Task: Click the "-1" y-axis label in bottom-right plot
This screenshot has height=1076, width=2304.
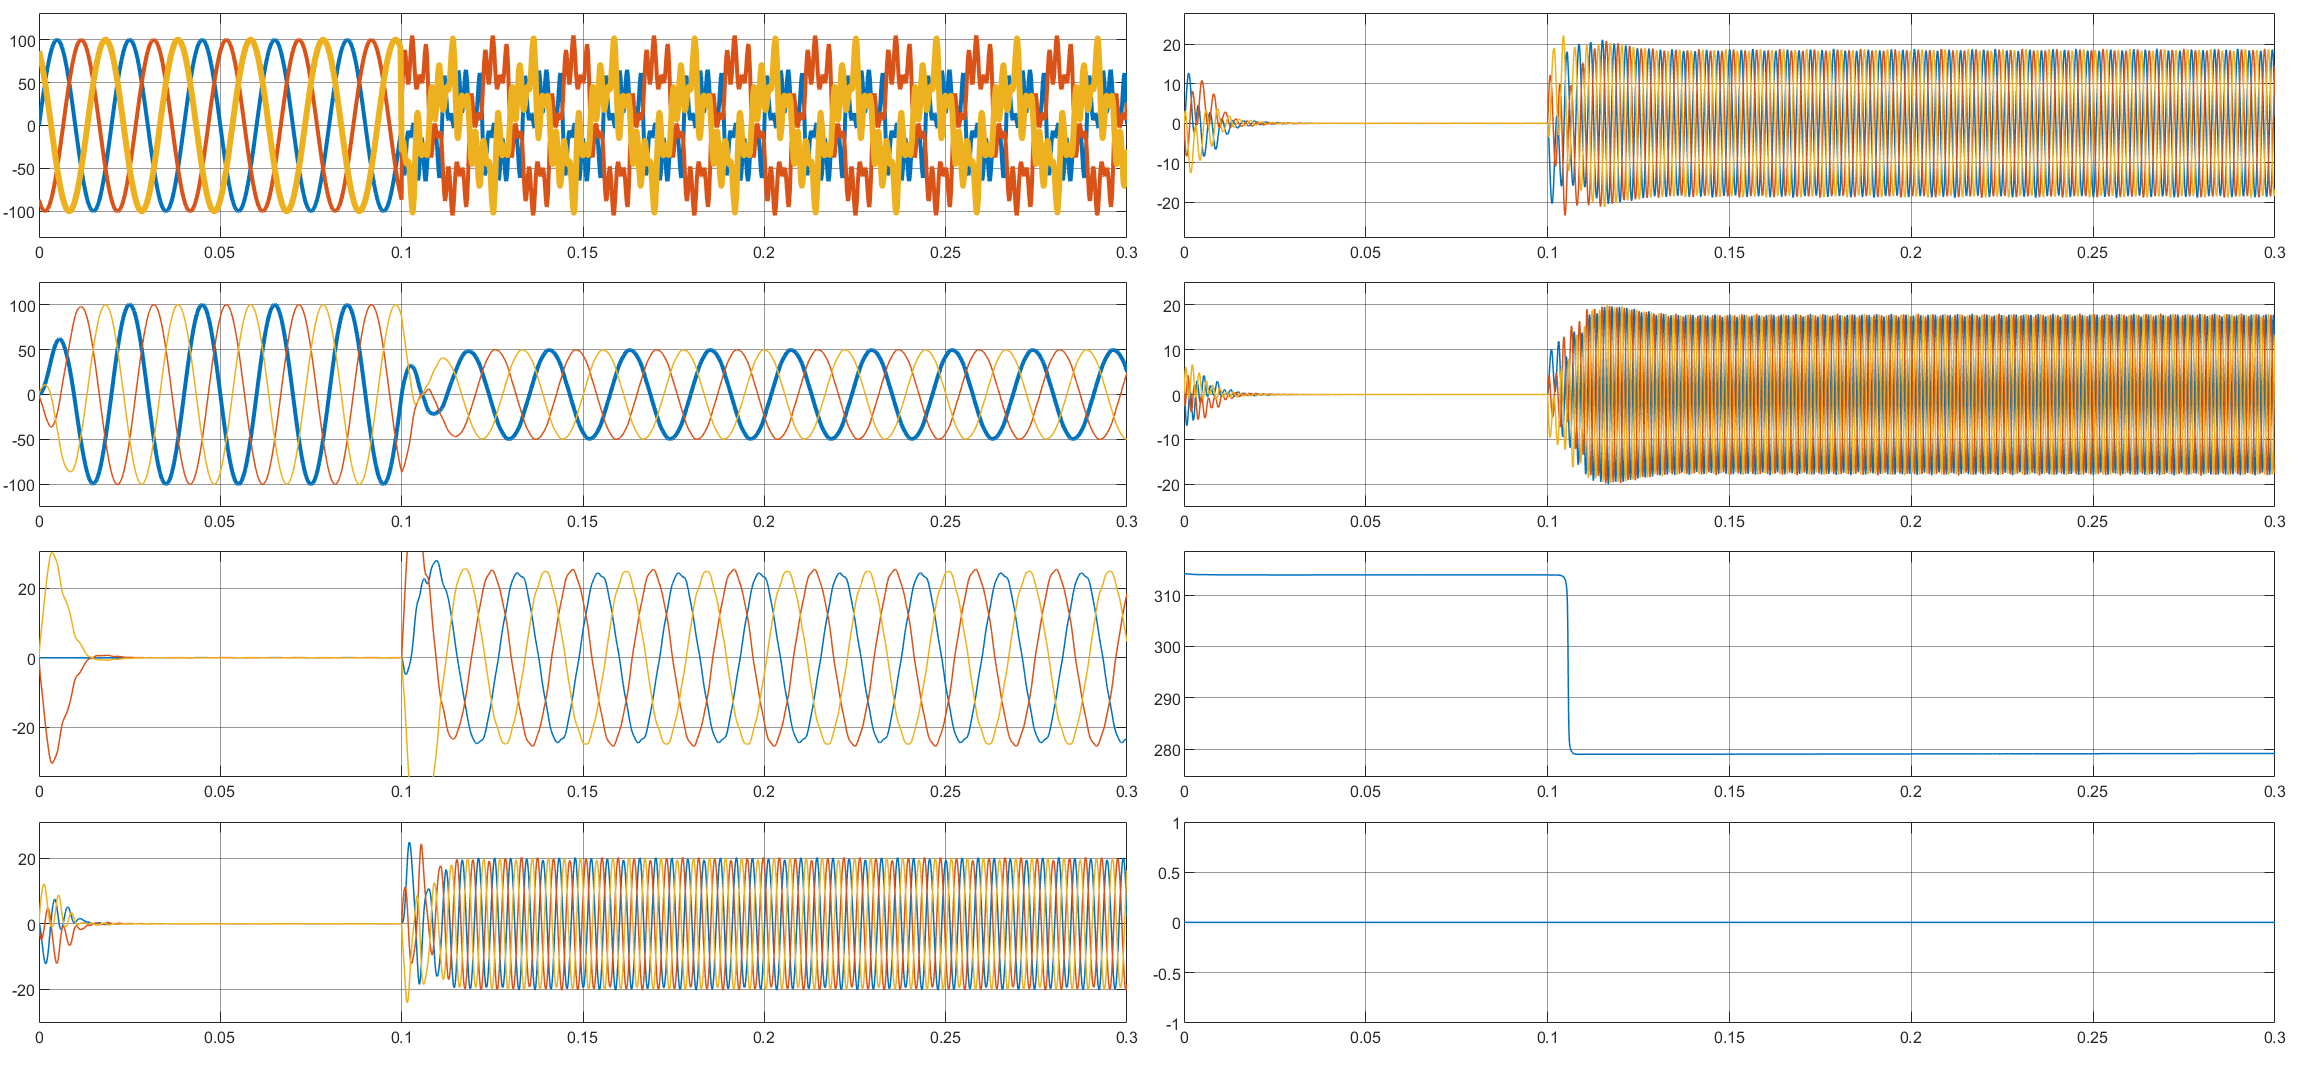Action: [1173, 1023]
